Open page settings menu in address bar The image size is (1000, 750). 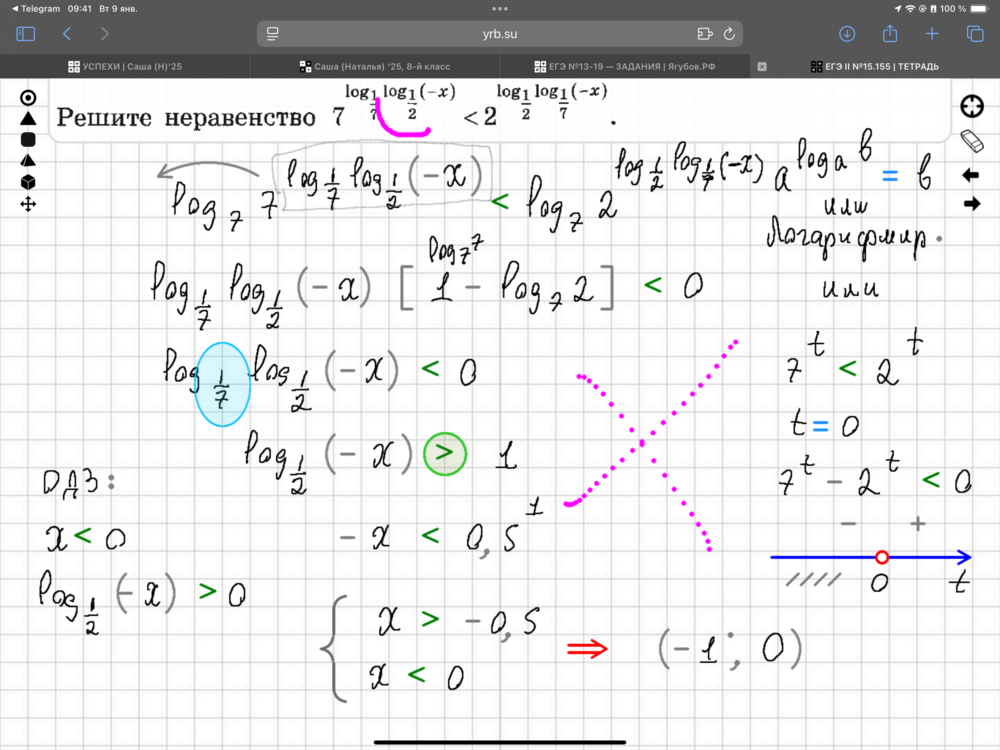[272, 33]
